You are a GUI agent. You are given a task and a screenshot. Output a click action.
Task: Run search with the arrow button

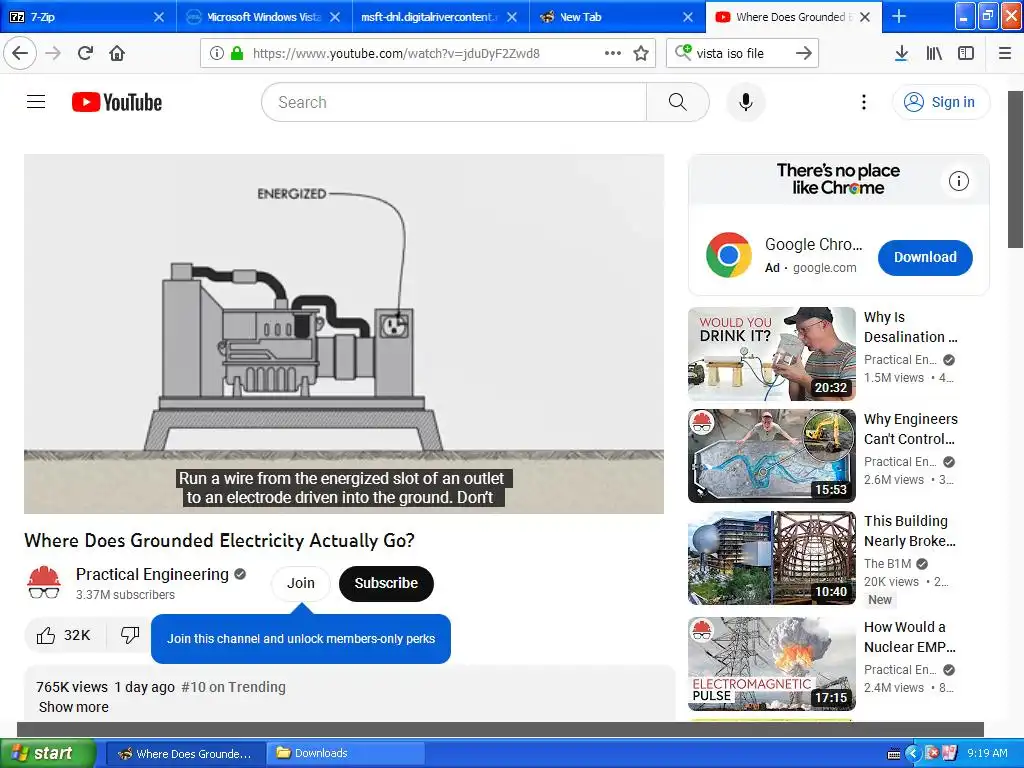(803, 53)
